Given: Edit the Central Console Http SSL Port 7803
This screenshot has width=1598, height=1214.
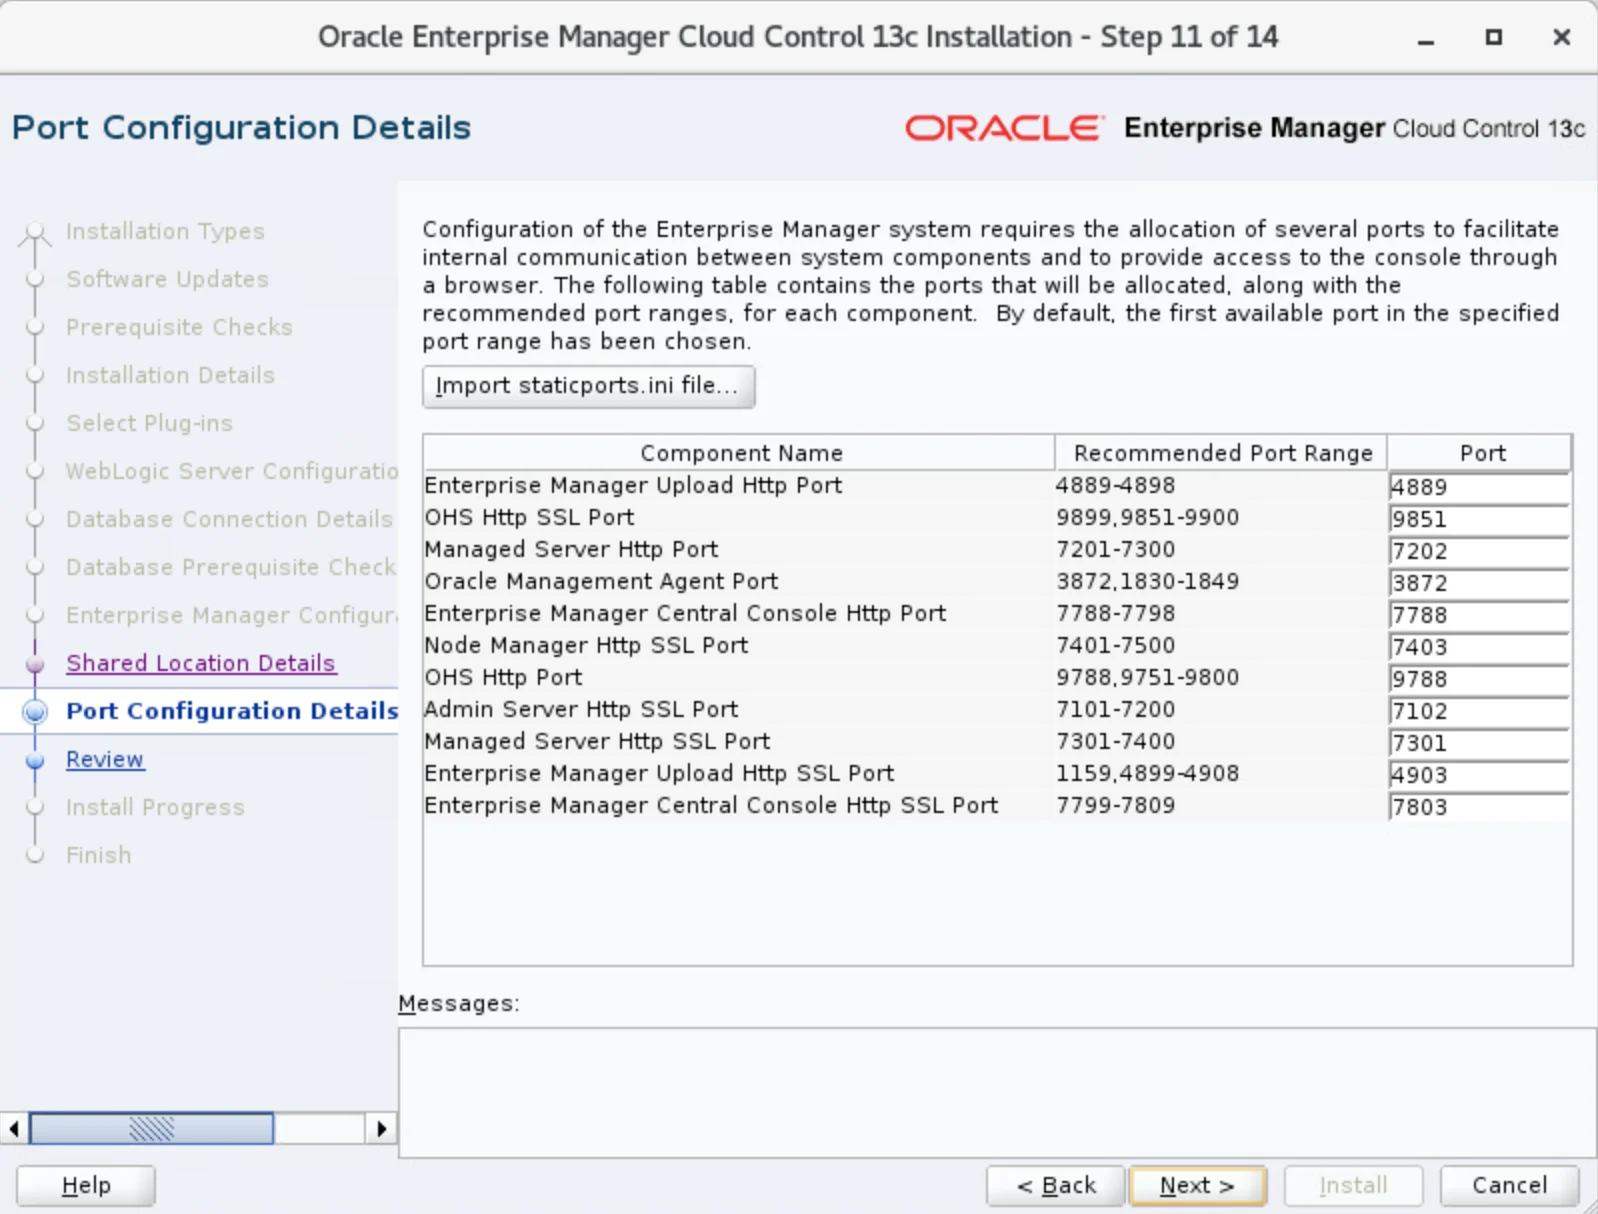Looking at the screenshot, I should click(x=1477, y=807).
